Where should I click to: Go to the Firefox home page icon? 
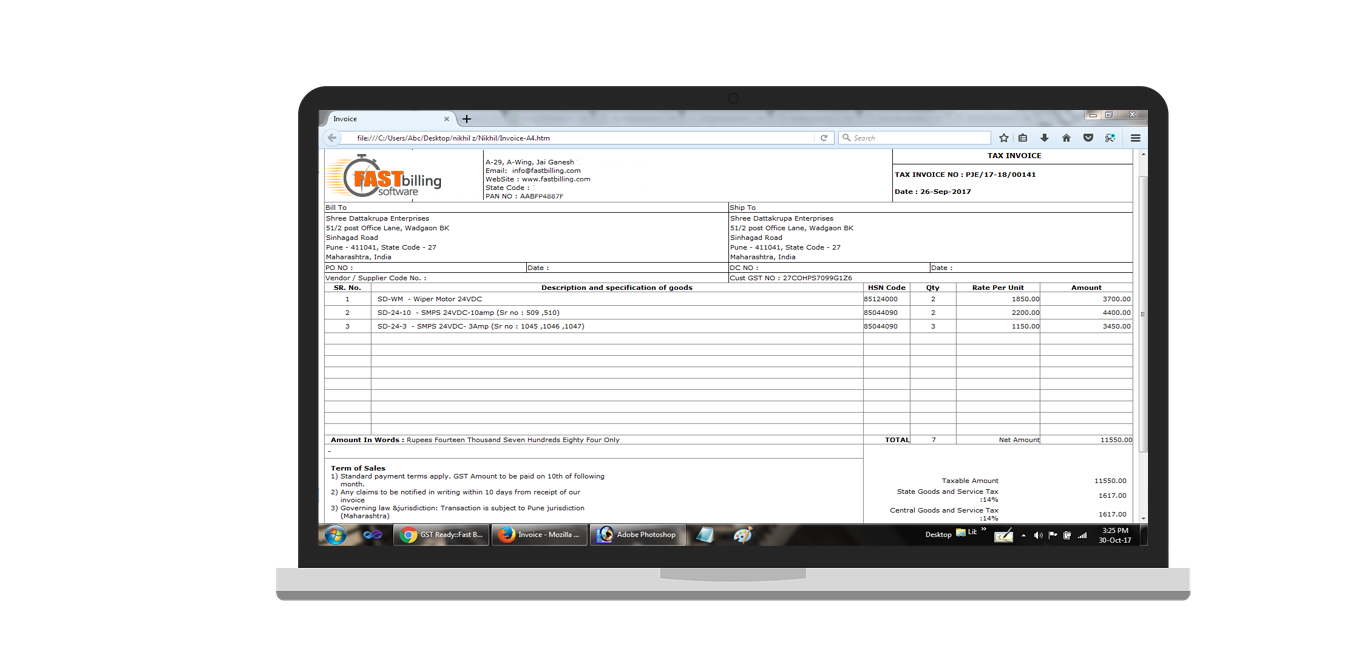(x=1066, y=138)
